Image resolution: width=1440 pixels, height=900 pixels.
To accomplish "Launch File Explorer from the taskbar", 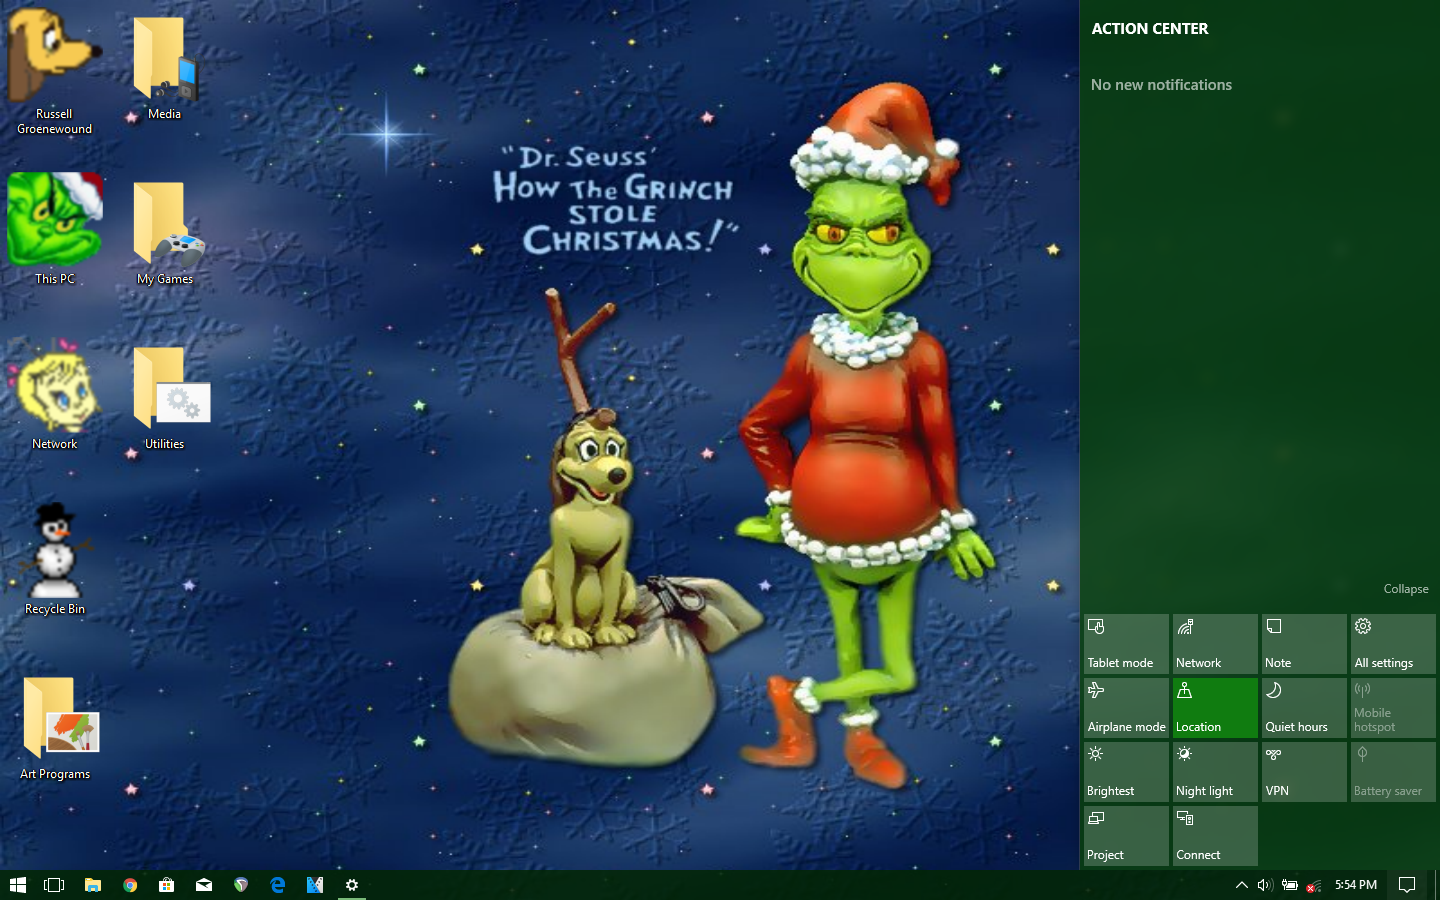I will point(92,885).
